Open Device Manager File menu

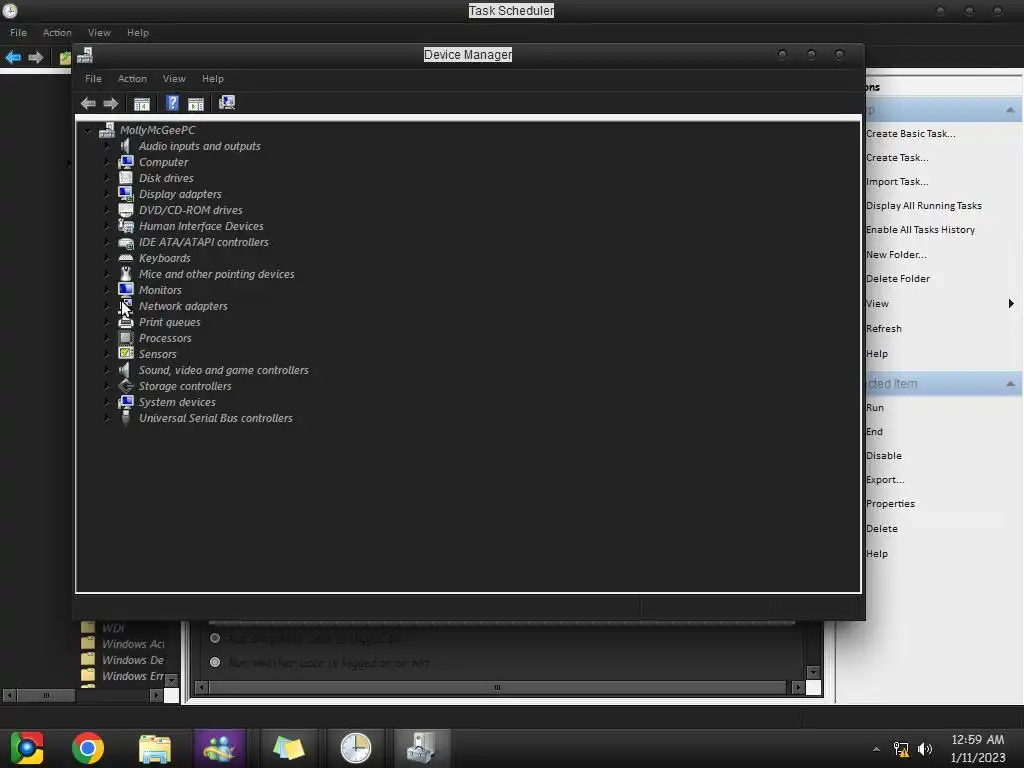point(93,78)
